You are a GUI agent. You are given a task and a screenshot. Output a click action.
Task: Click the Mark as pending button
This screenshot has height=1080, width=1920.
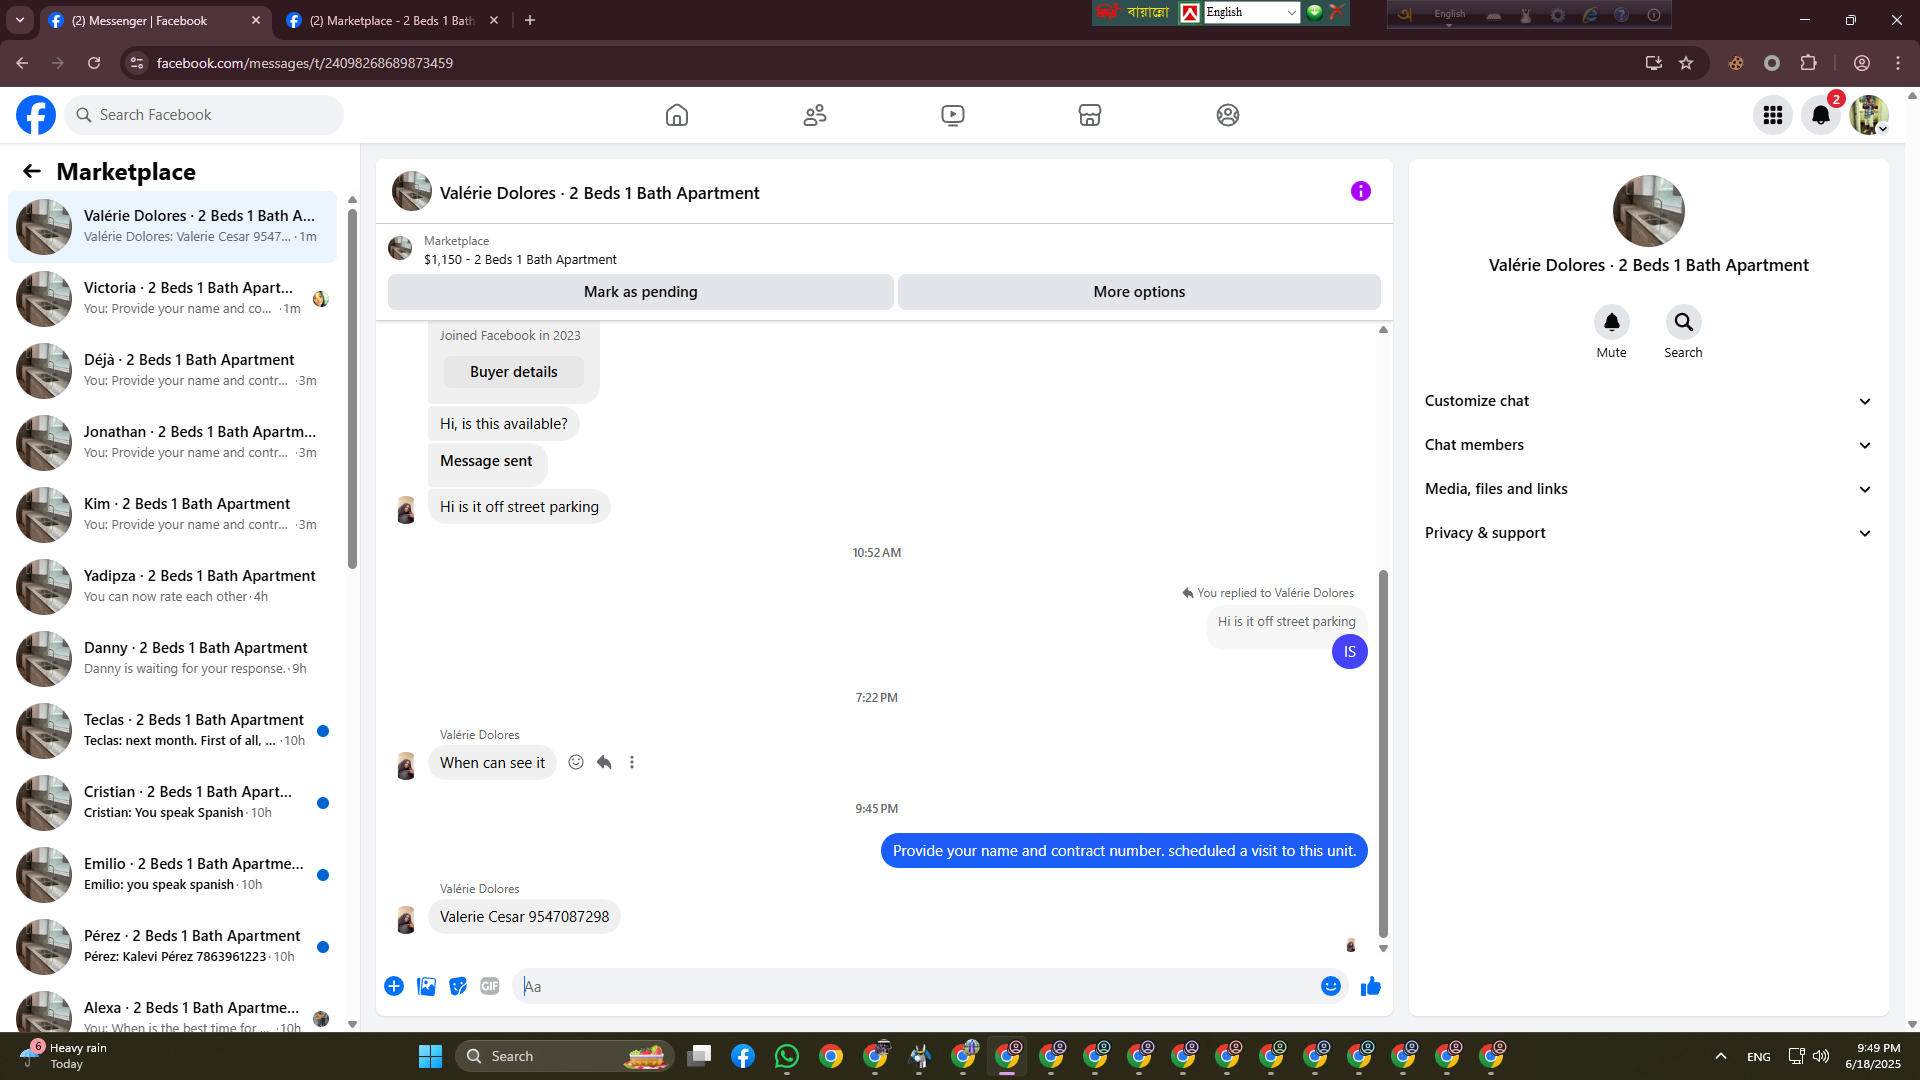click(x=641, y=292)
